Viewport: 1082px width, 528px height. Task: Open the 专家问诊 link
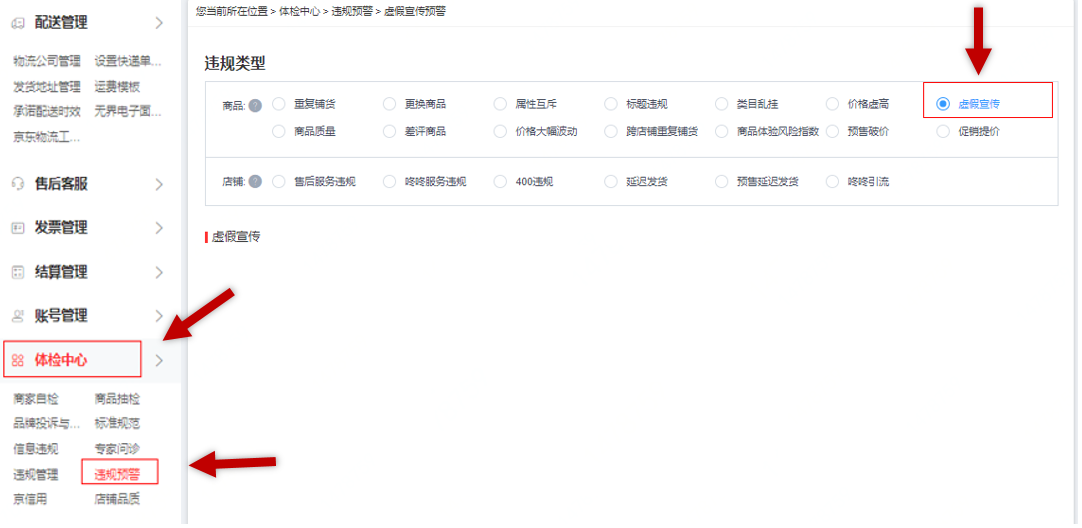click(x=117, y=449)
